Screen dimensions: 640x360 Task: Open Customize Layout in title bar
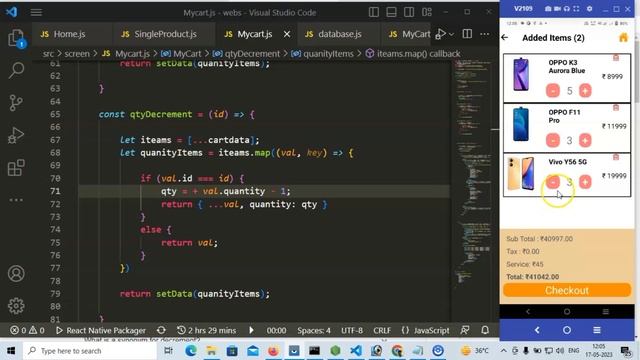[x=427, y=12]
